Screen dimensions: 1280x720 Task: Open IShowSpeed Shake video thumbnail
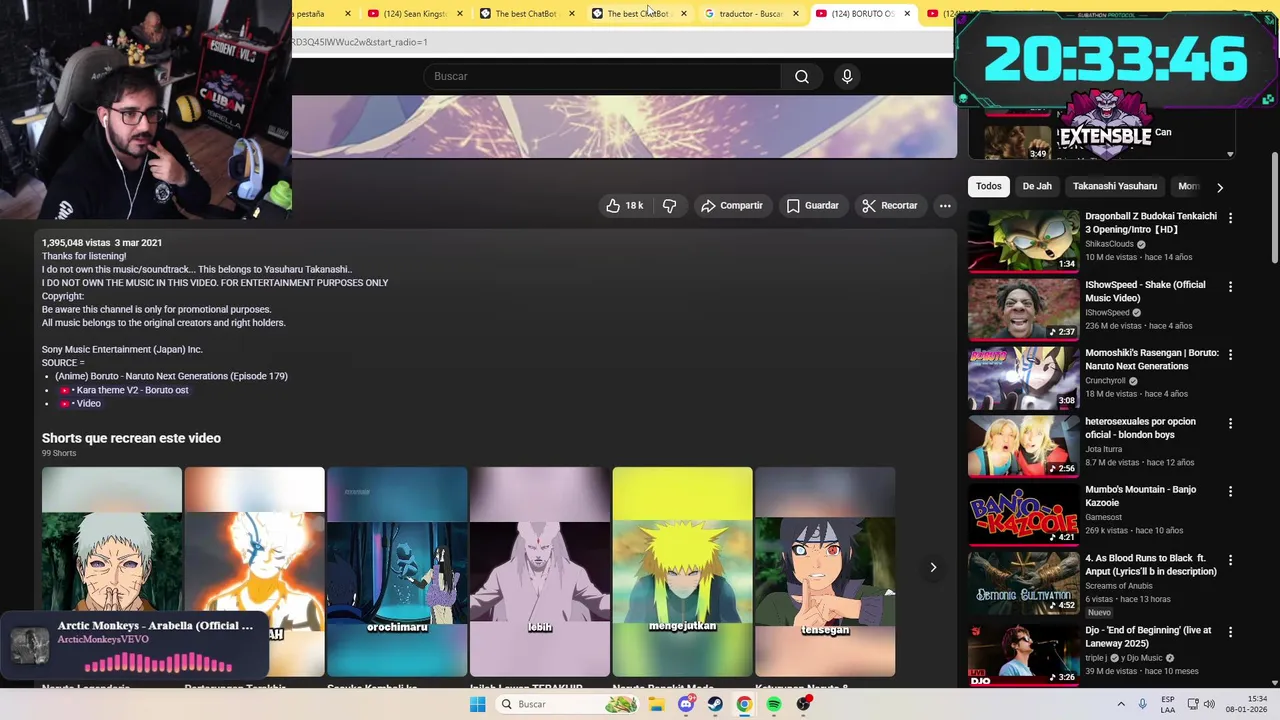[x=1023, y=309]
